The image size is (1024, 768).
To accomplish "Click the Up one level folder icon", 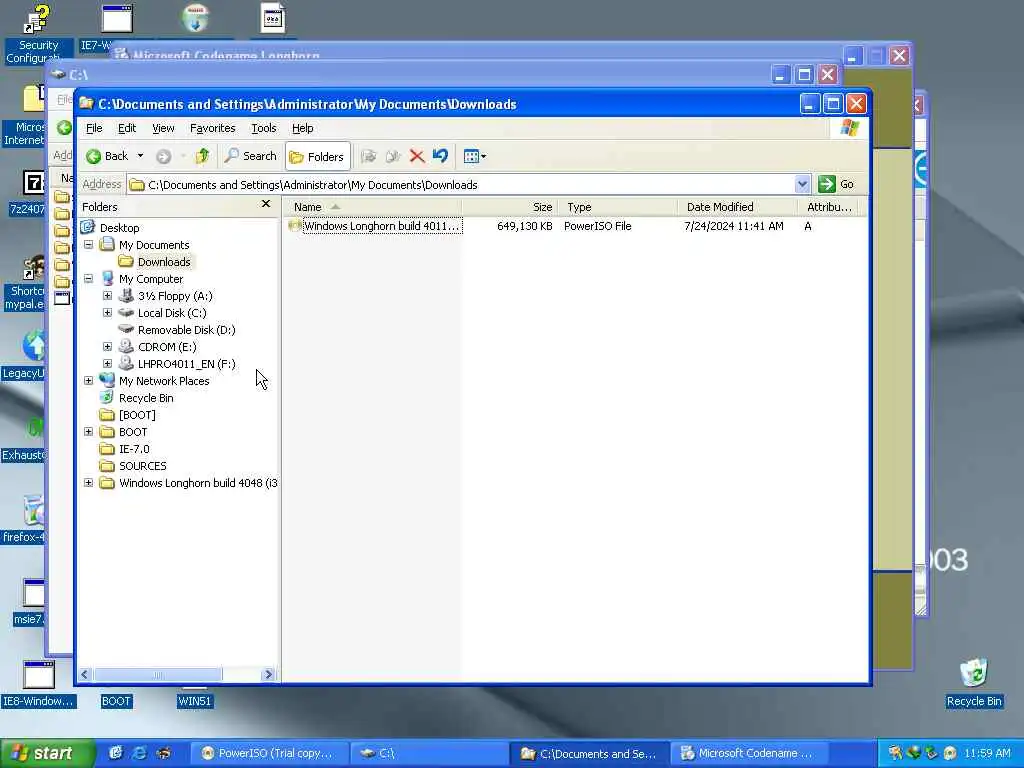I will 202,156.
